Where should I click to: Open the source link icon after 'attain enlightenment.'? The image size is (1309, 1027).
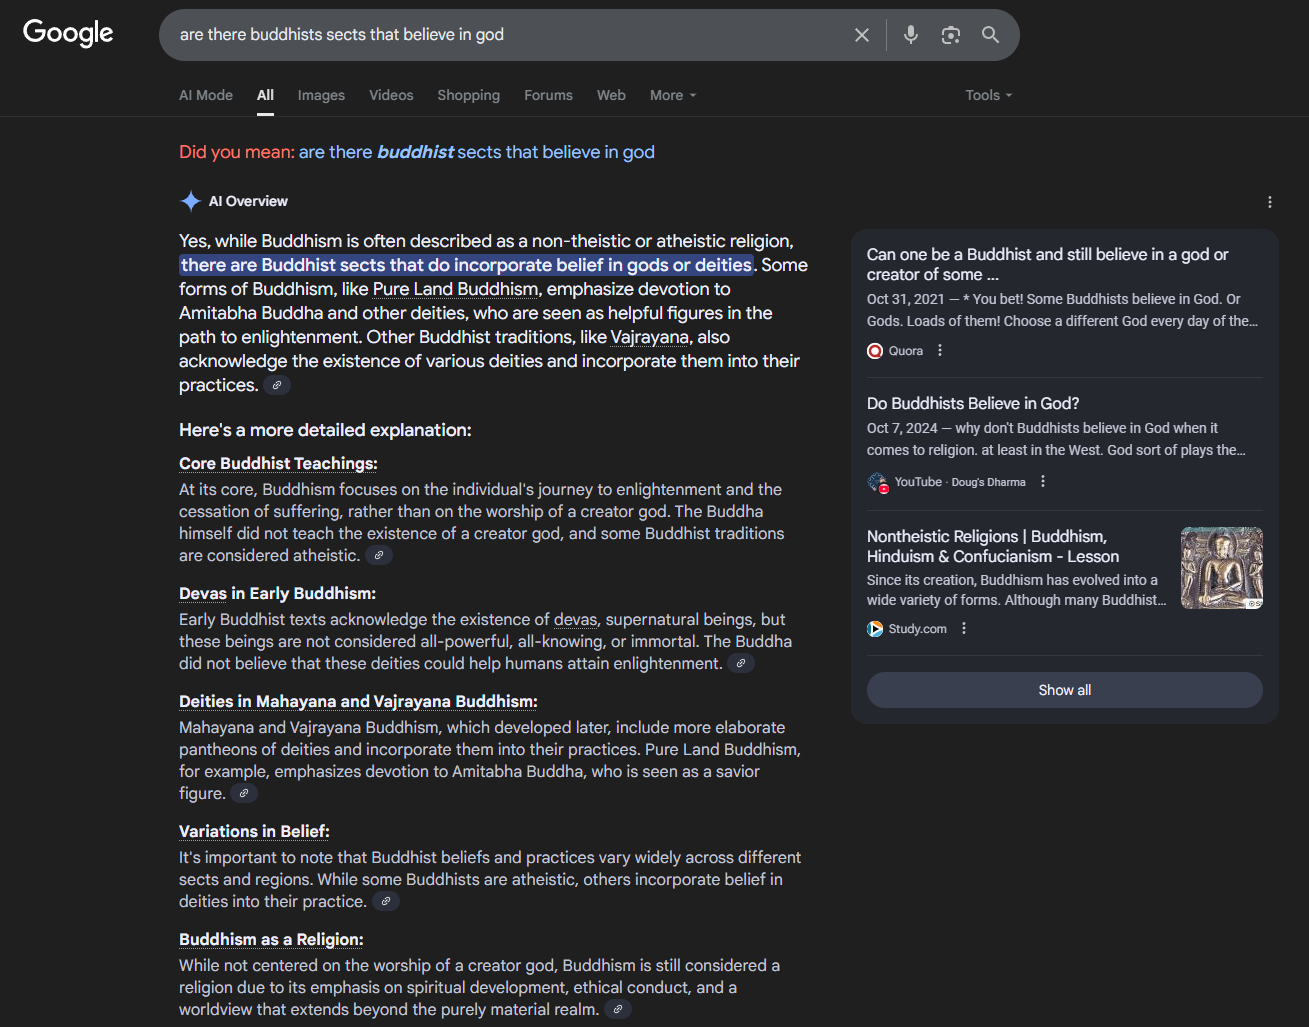pyautogui.click(x=741, y=663)
